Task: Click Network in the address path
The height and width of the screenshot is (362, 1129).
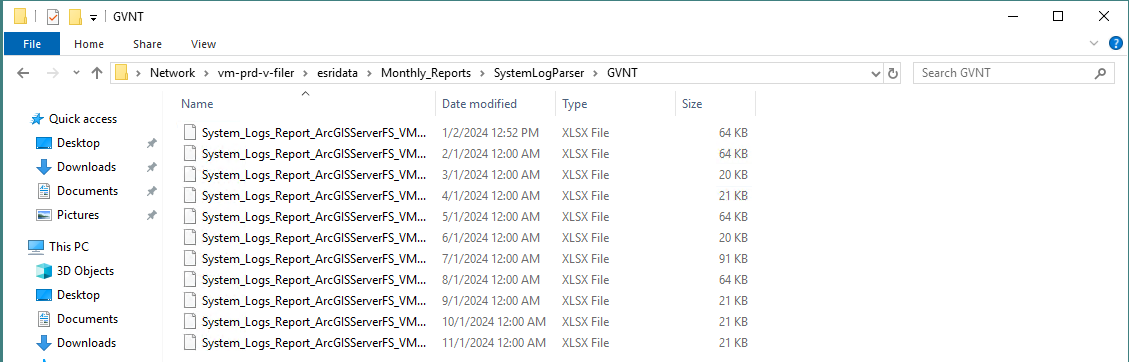Action: [x=172, y=73]
